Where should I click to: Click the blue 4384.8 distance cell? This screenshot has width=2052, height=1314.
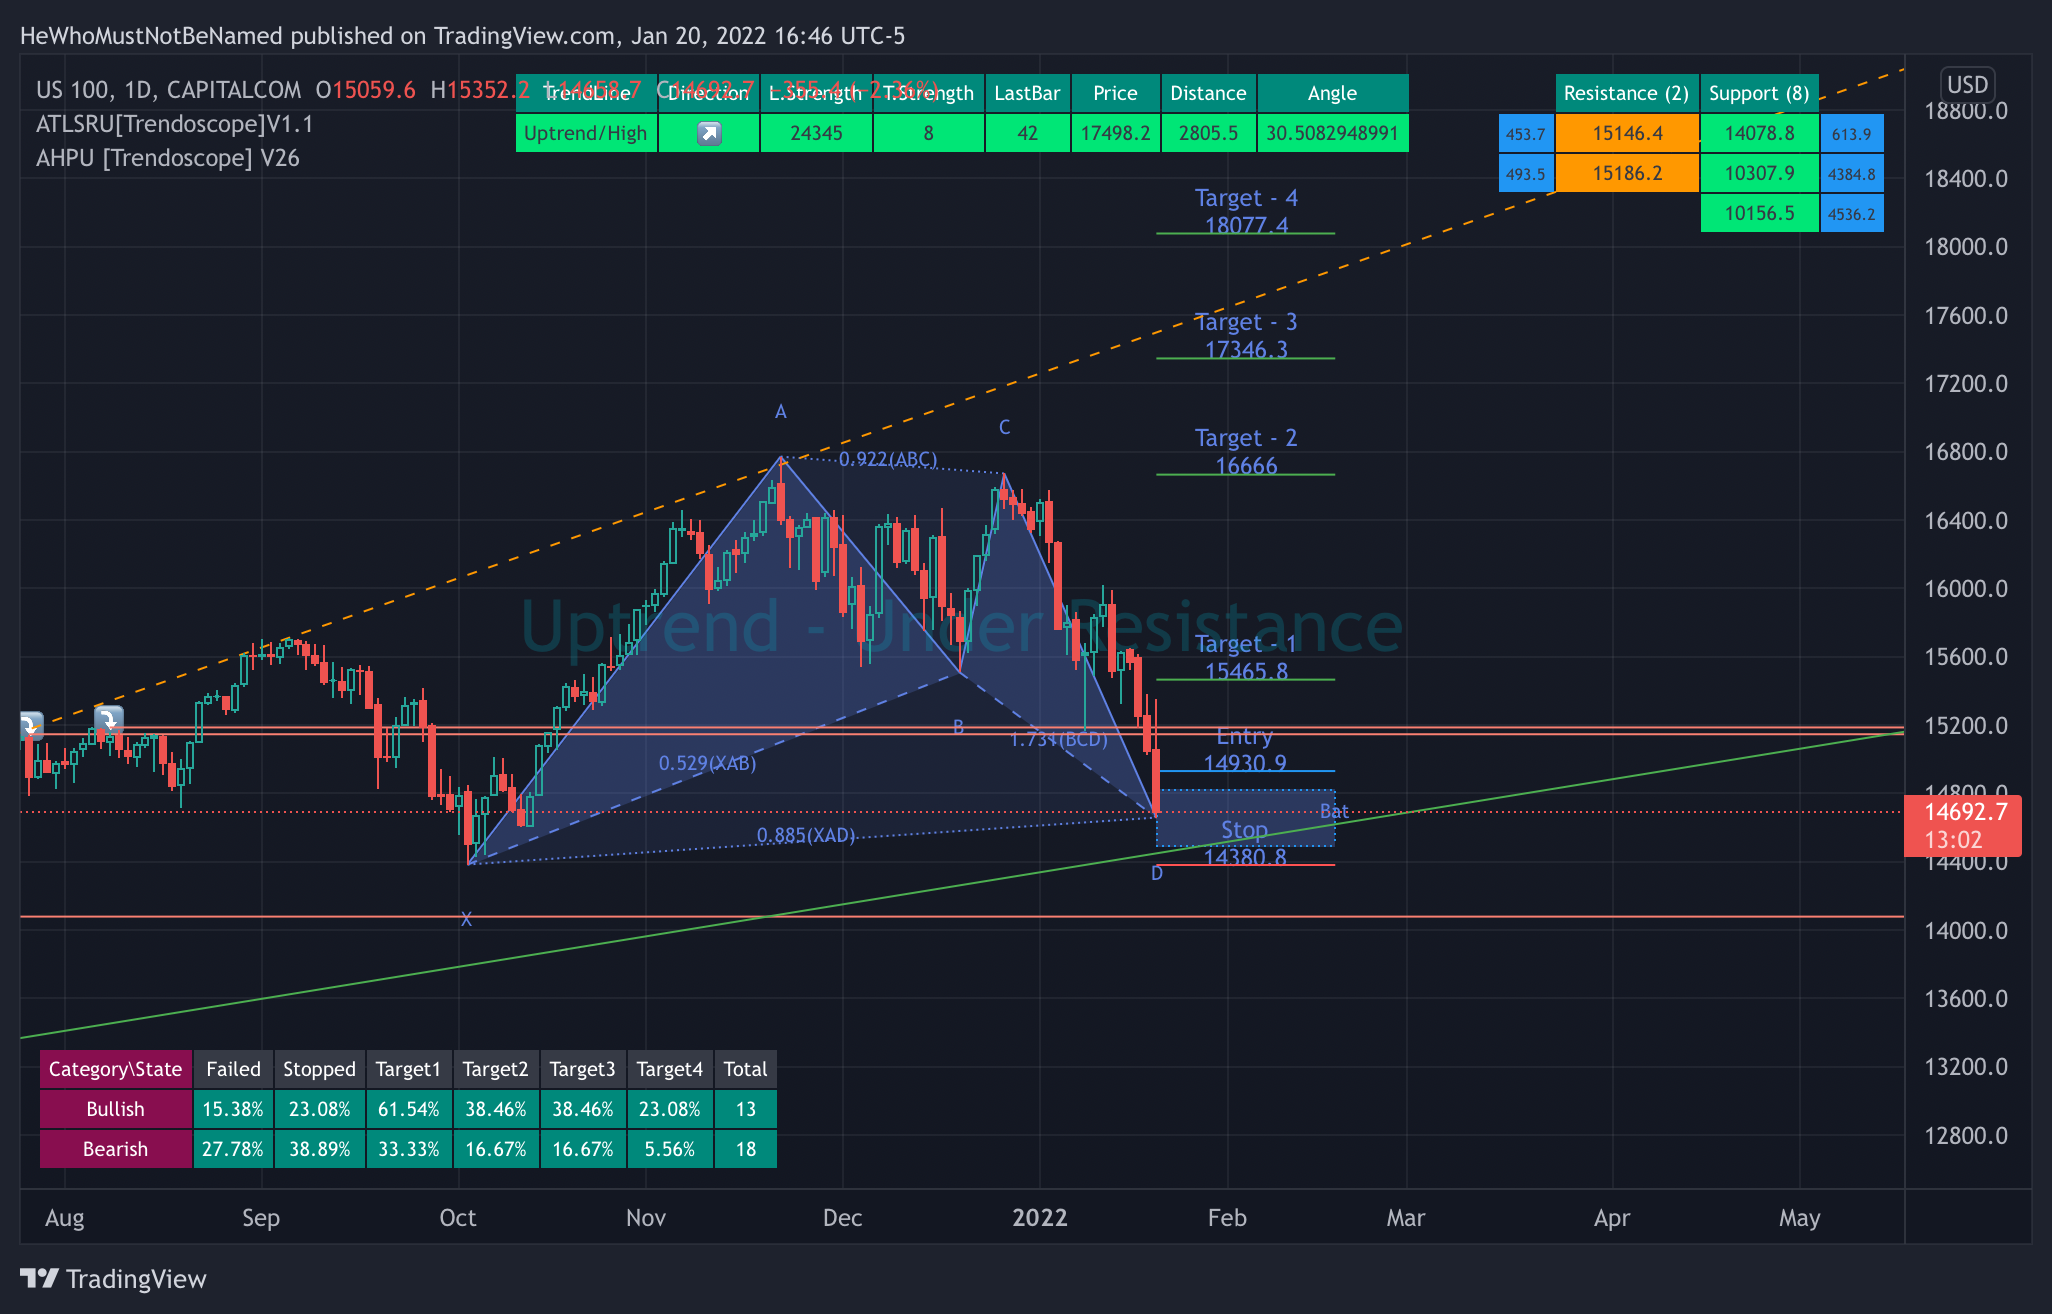(x=1852, y=174)
